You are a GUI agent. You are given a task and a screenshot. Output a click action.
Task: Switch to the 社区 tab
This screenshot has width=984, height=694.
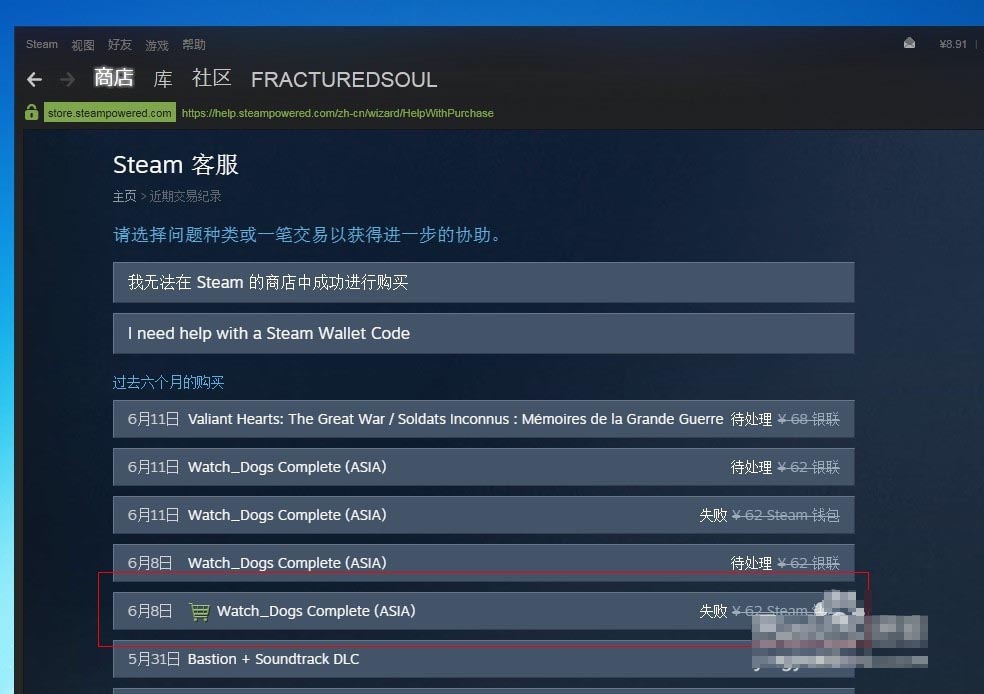pyautogui.click(x=211, y=78)
